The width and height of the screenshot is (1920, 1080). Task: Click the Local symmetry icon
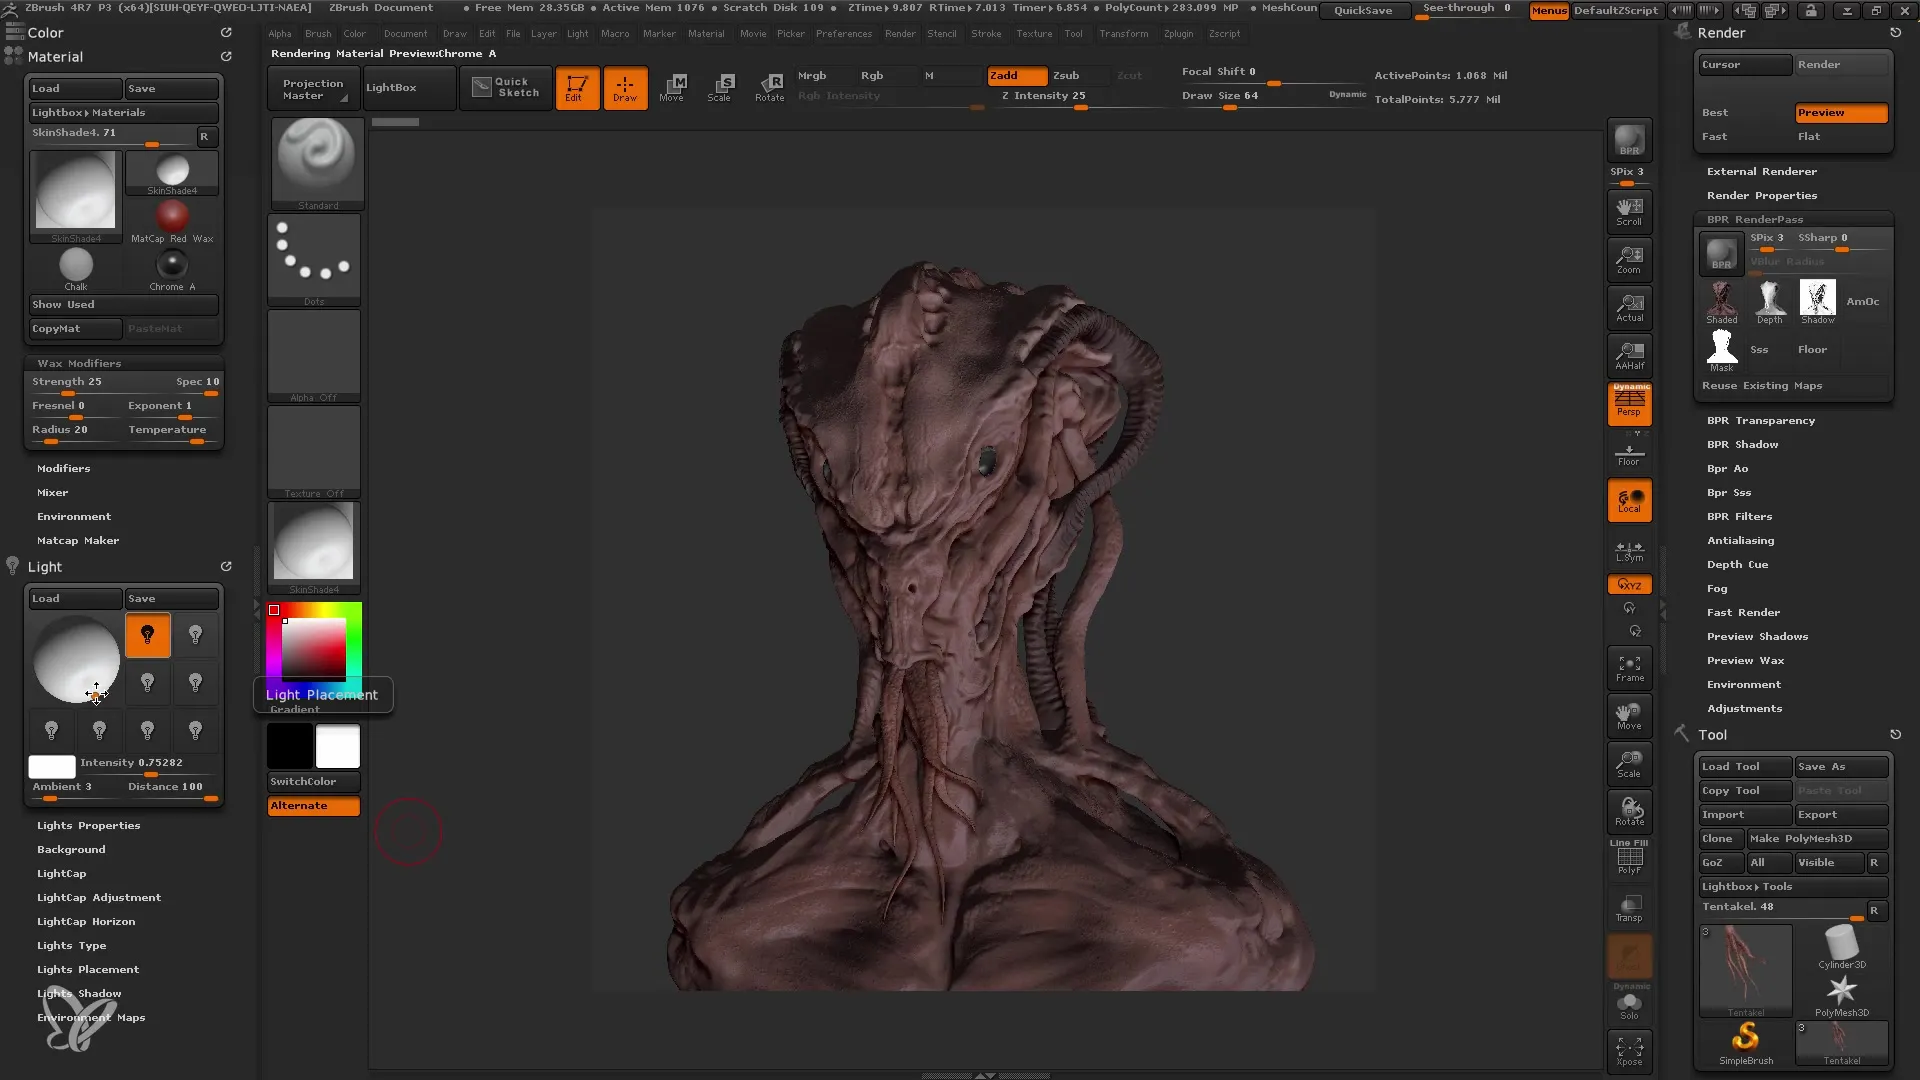pos(1627,547)
